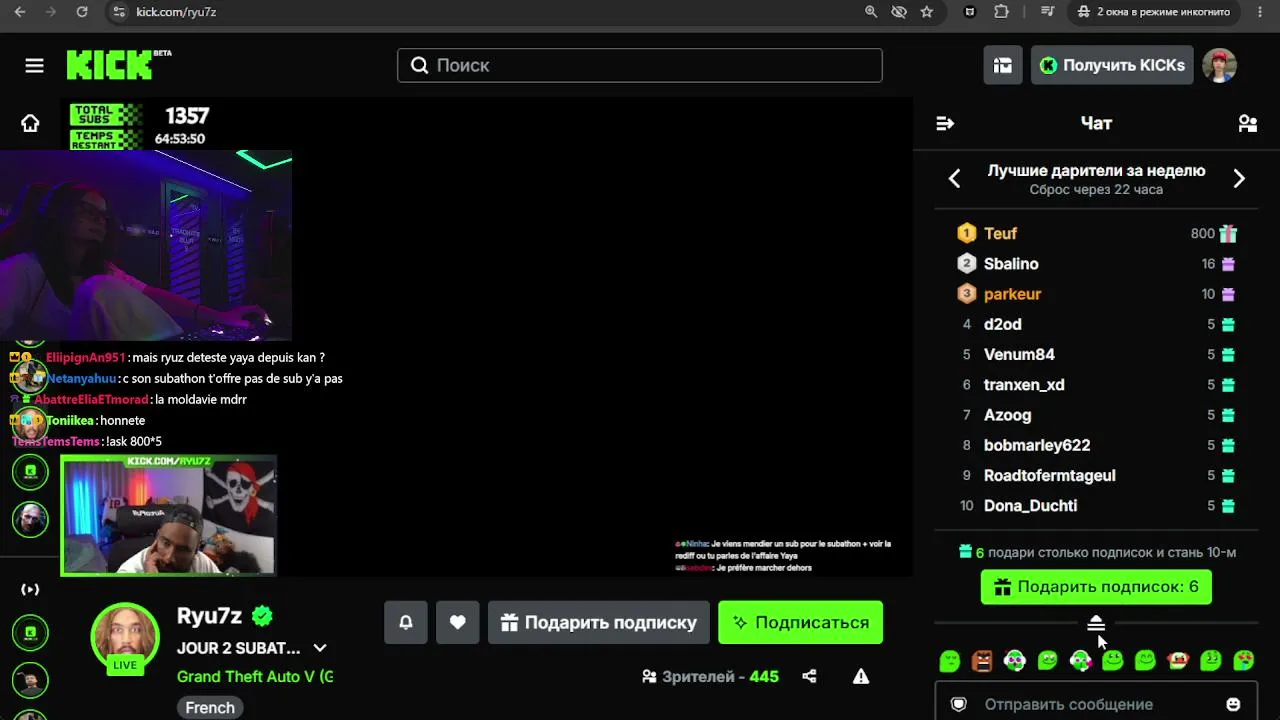Select Dona_Duchti in gifters list

(1030, 506)
